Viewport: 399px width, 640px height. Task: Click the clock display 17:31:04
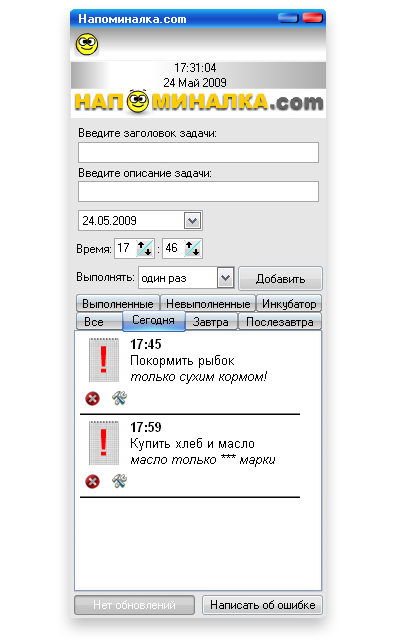click(195, 68)
